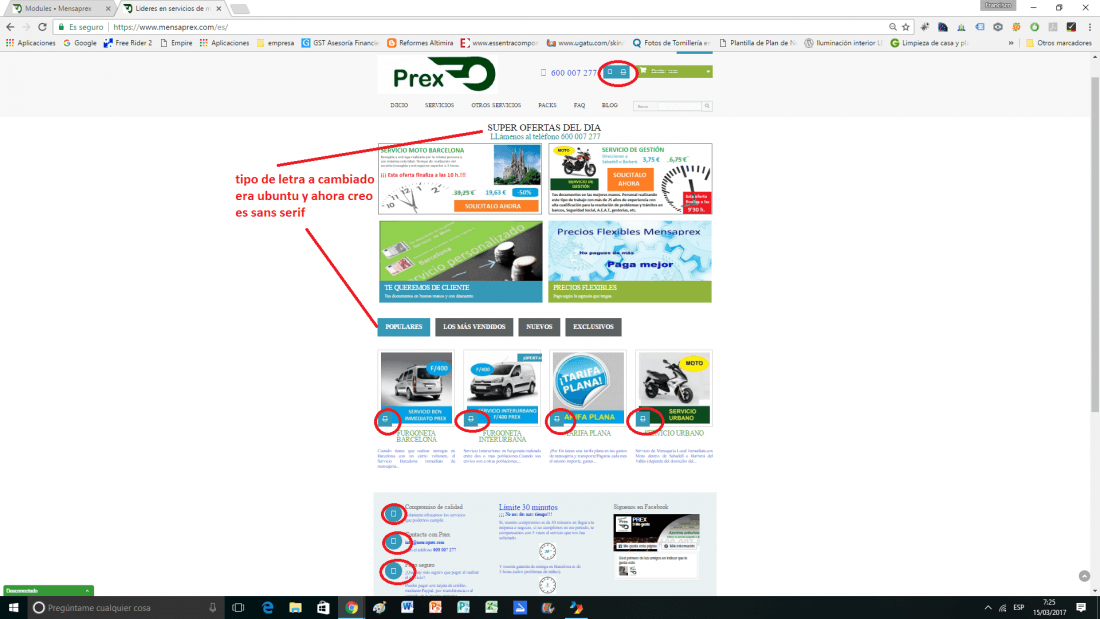Show hidden system tray icons

click(988, 608)
